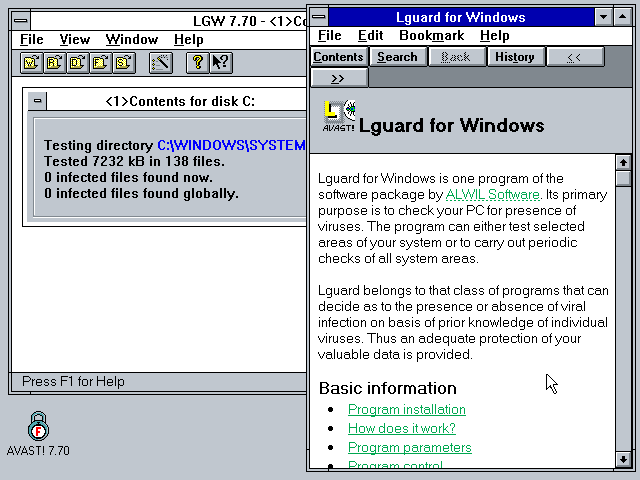640x480 pixels.
Task: Click the yellow question mark help icon
Action: 198,63
